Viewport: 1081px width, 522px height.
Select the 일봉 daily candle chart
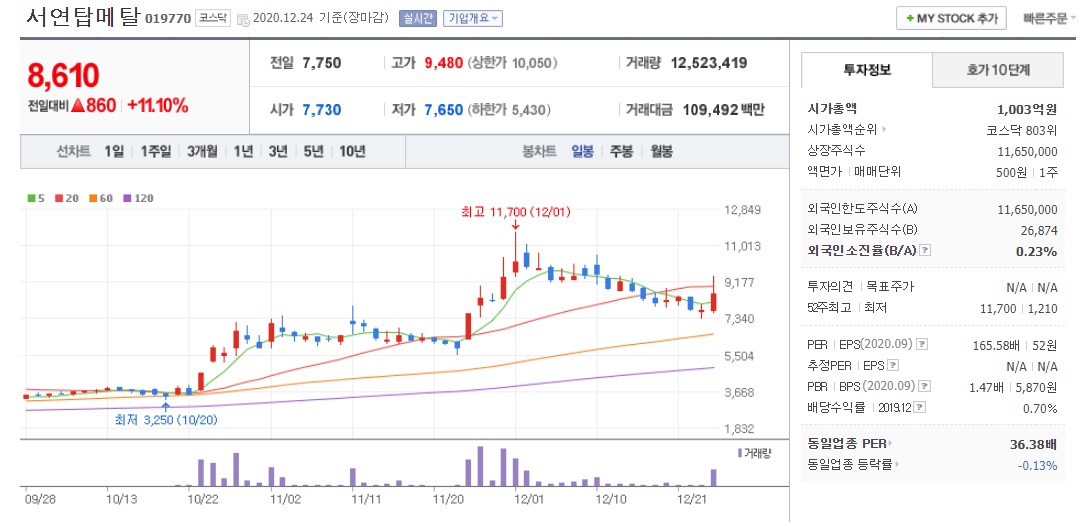click(x=582, y=152)
